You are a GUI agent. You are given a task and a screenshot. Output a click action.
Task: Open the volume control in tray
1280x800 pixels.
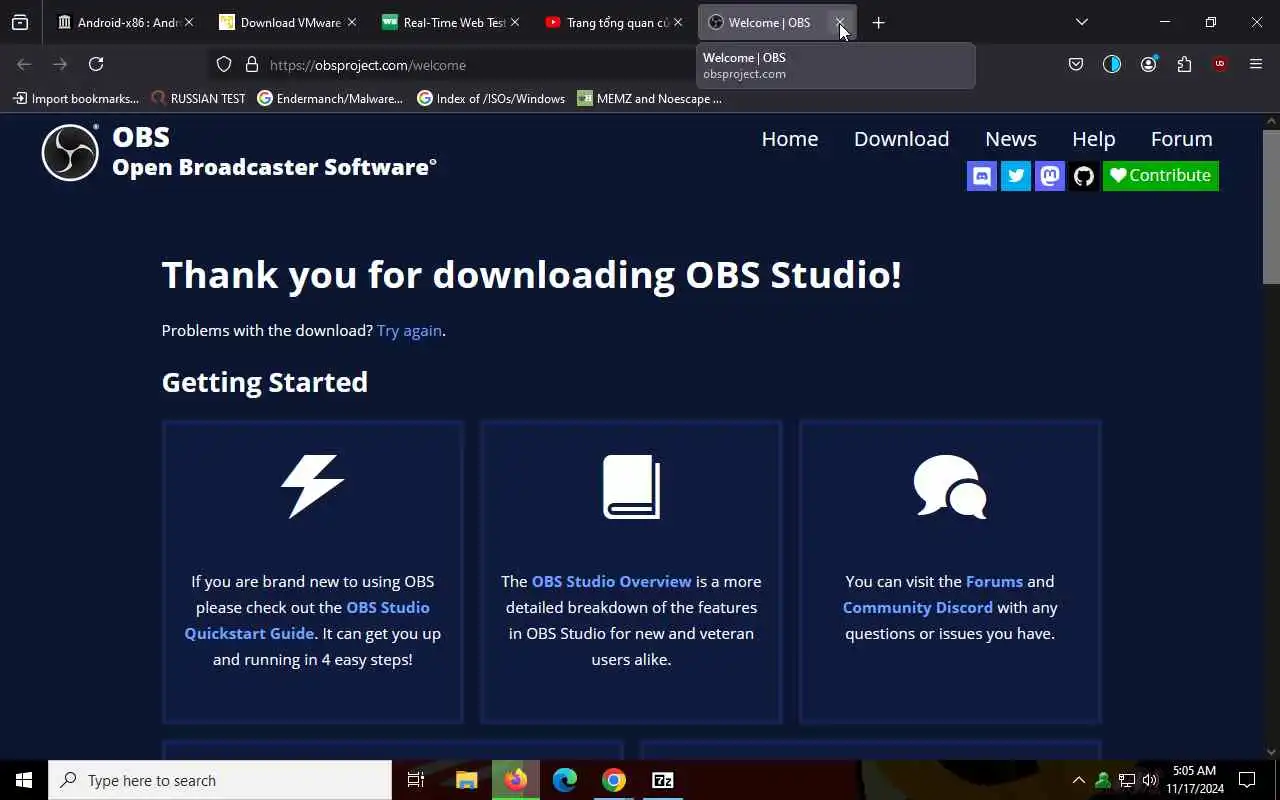pyautogui.click(x=1150, y=780)
